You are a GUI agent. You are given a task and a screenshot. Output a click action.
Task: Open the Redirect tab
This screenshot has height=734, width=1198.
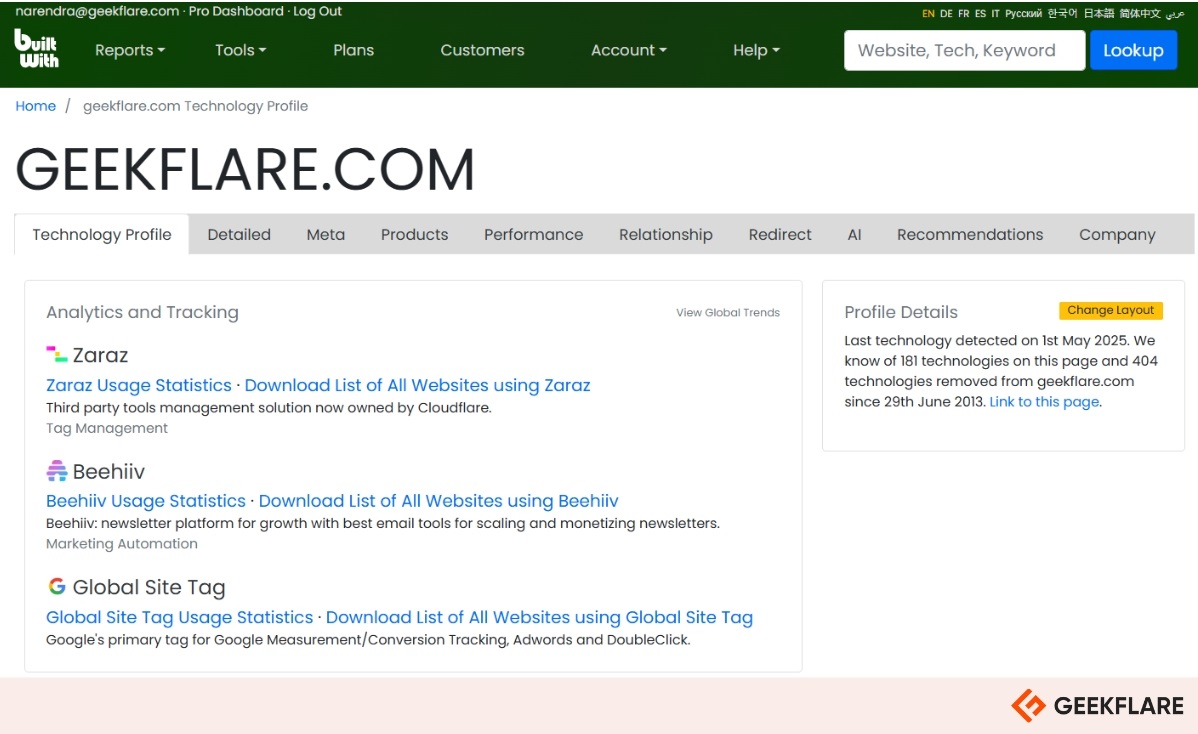click(x=780, y=234)
